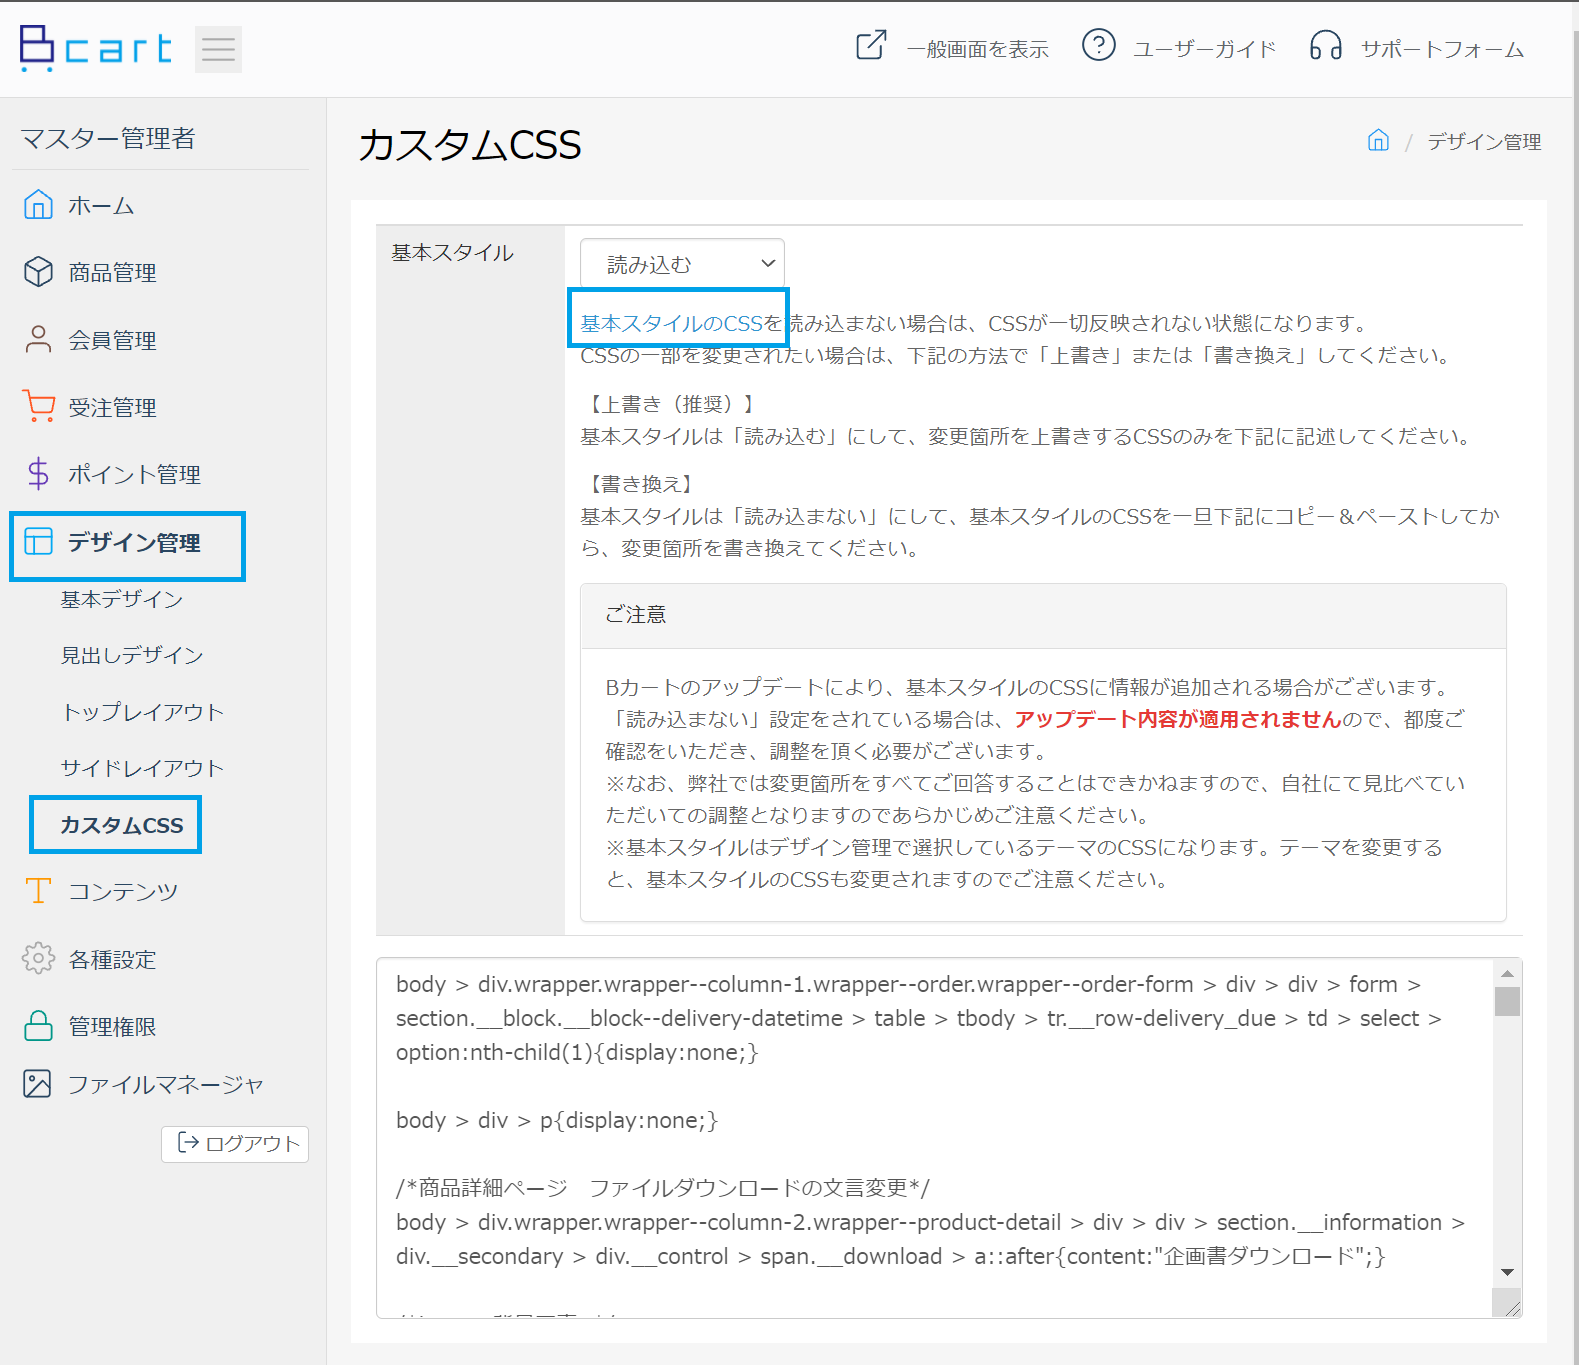1579x1365 pixels.
Task: Click the /*商品詳細ページ comment line
Action: click(663, 1188)
